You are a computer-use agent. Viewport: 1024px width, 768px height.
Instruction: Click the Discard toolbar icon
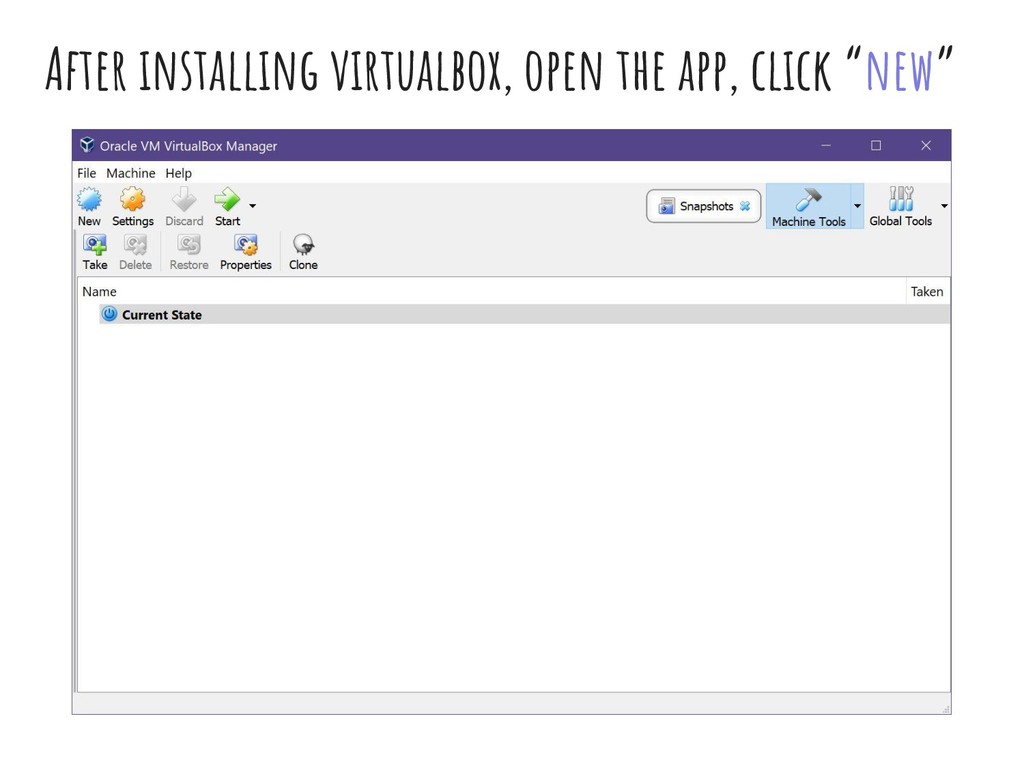click(184, 199)
